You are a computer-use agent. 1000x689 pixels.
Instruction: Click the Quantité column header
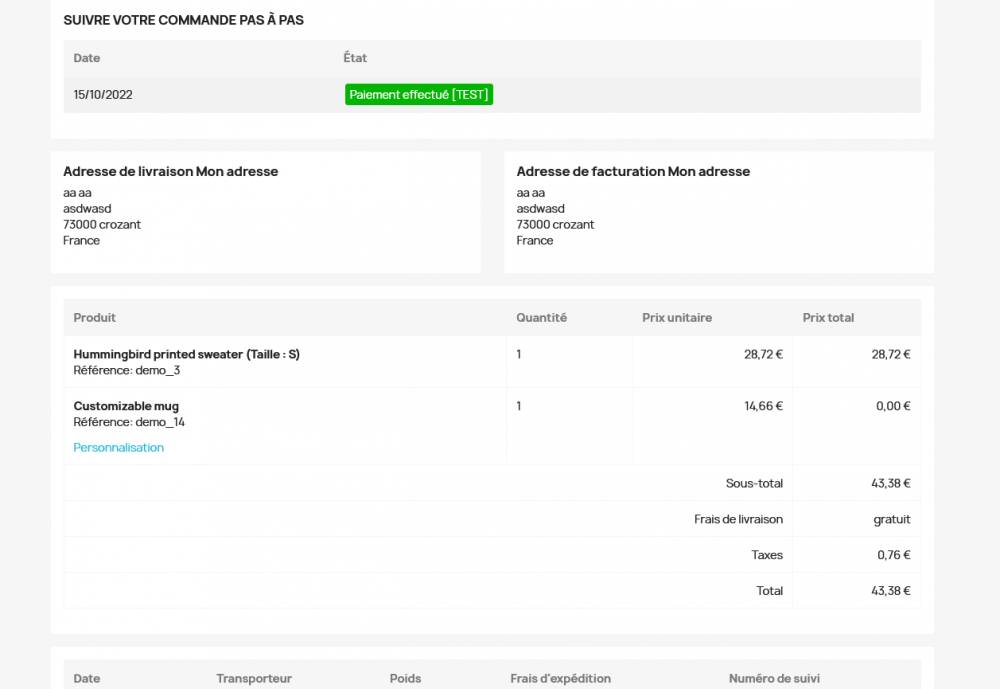click(541, 317)
